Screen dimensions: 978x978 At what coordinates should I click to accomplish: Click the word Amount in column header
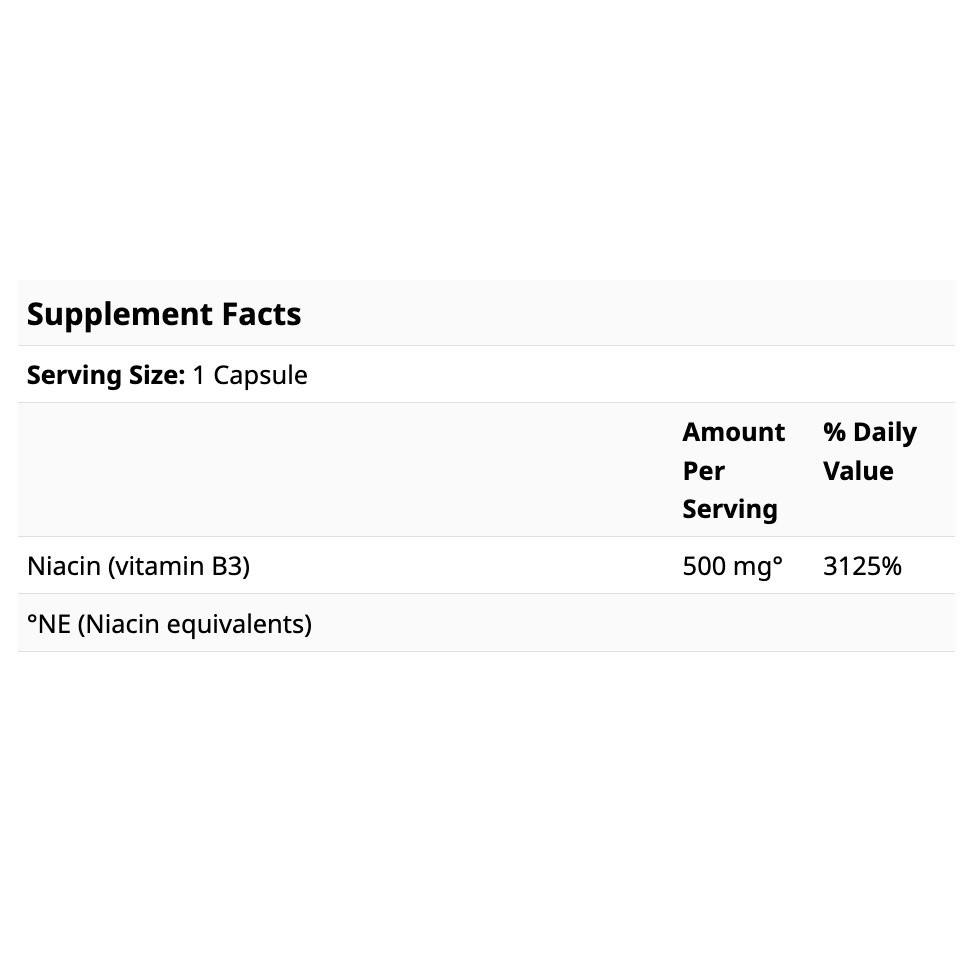click(x=733, y=432)
